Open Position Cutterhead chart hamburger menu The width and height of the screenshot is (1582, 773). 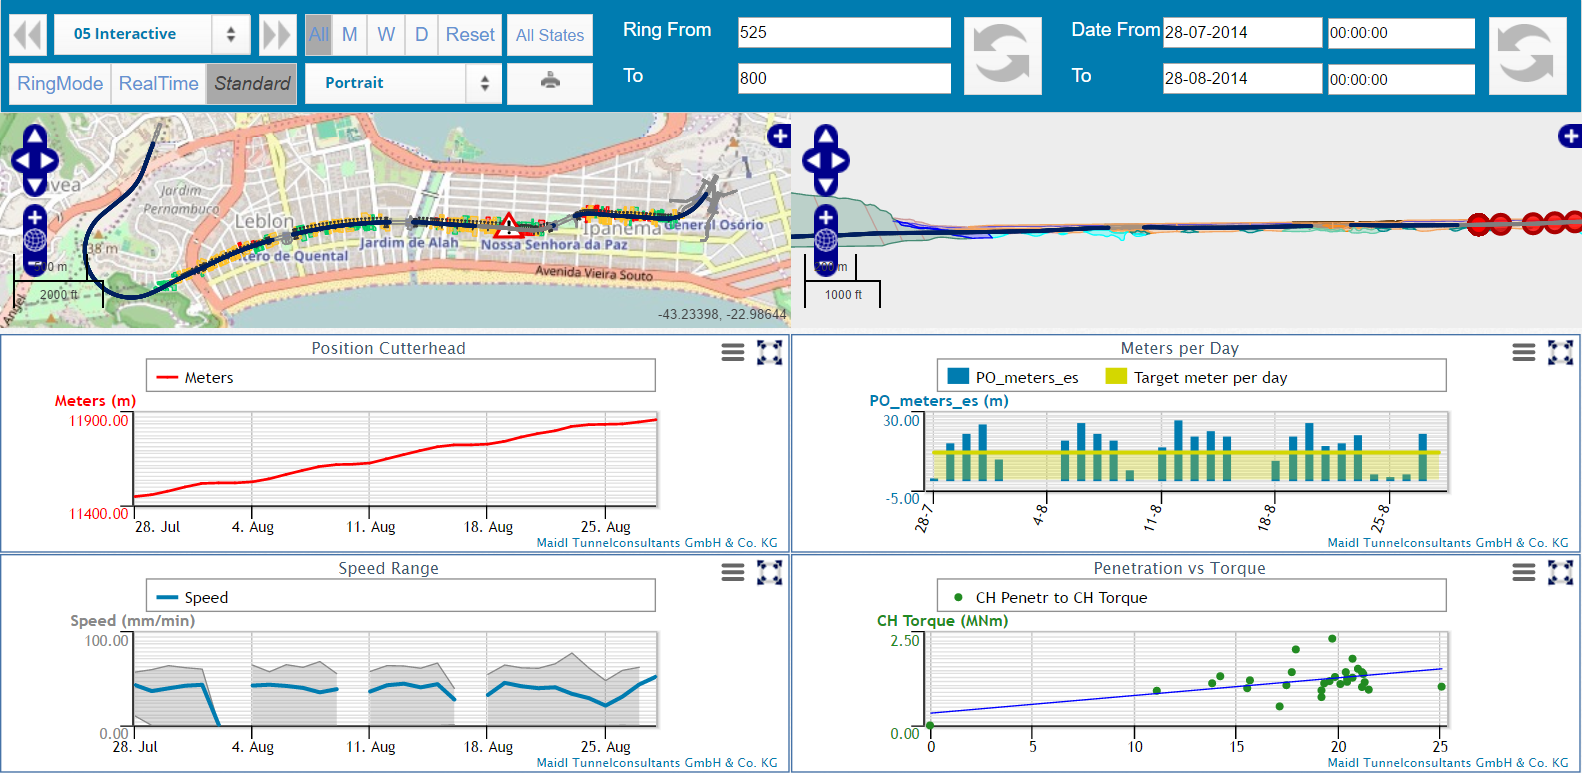[x=733, y=352]
